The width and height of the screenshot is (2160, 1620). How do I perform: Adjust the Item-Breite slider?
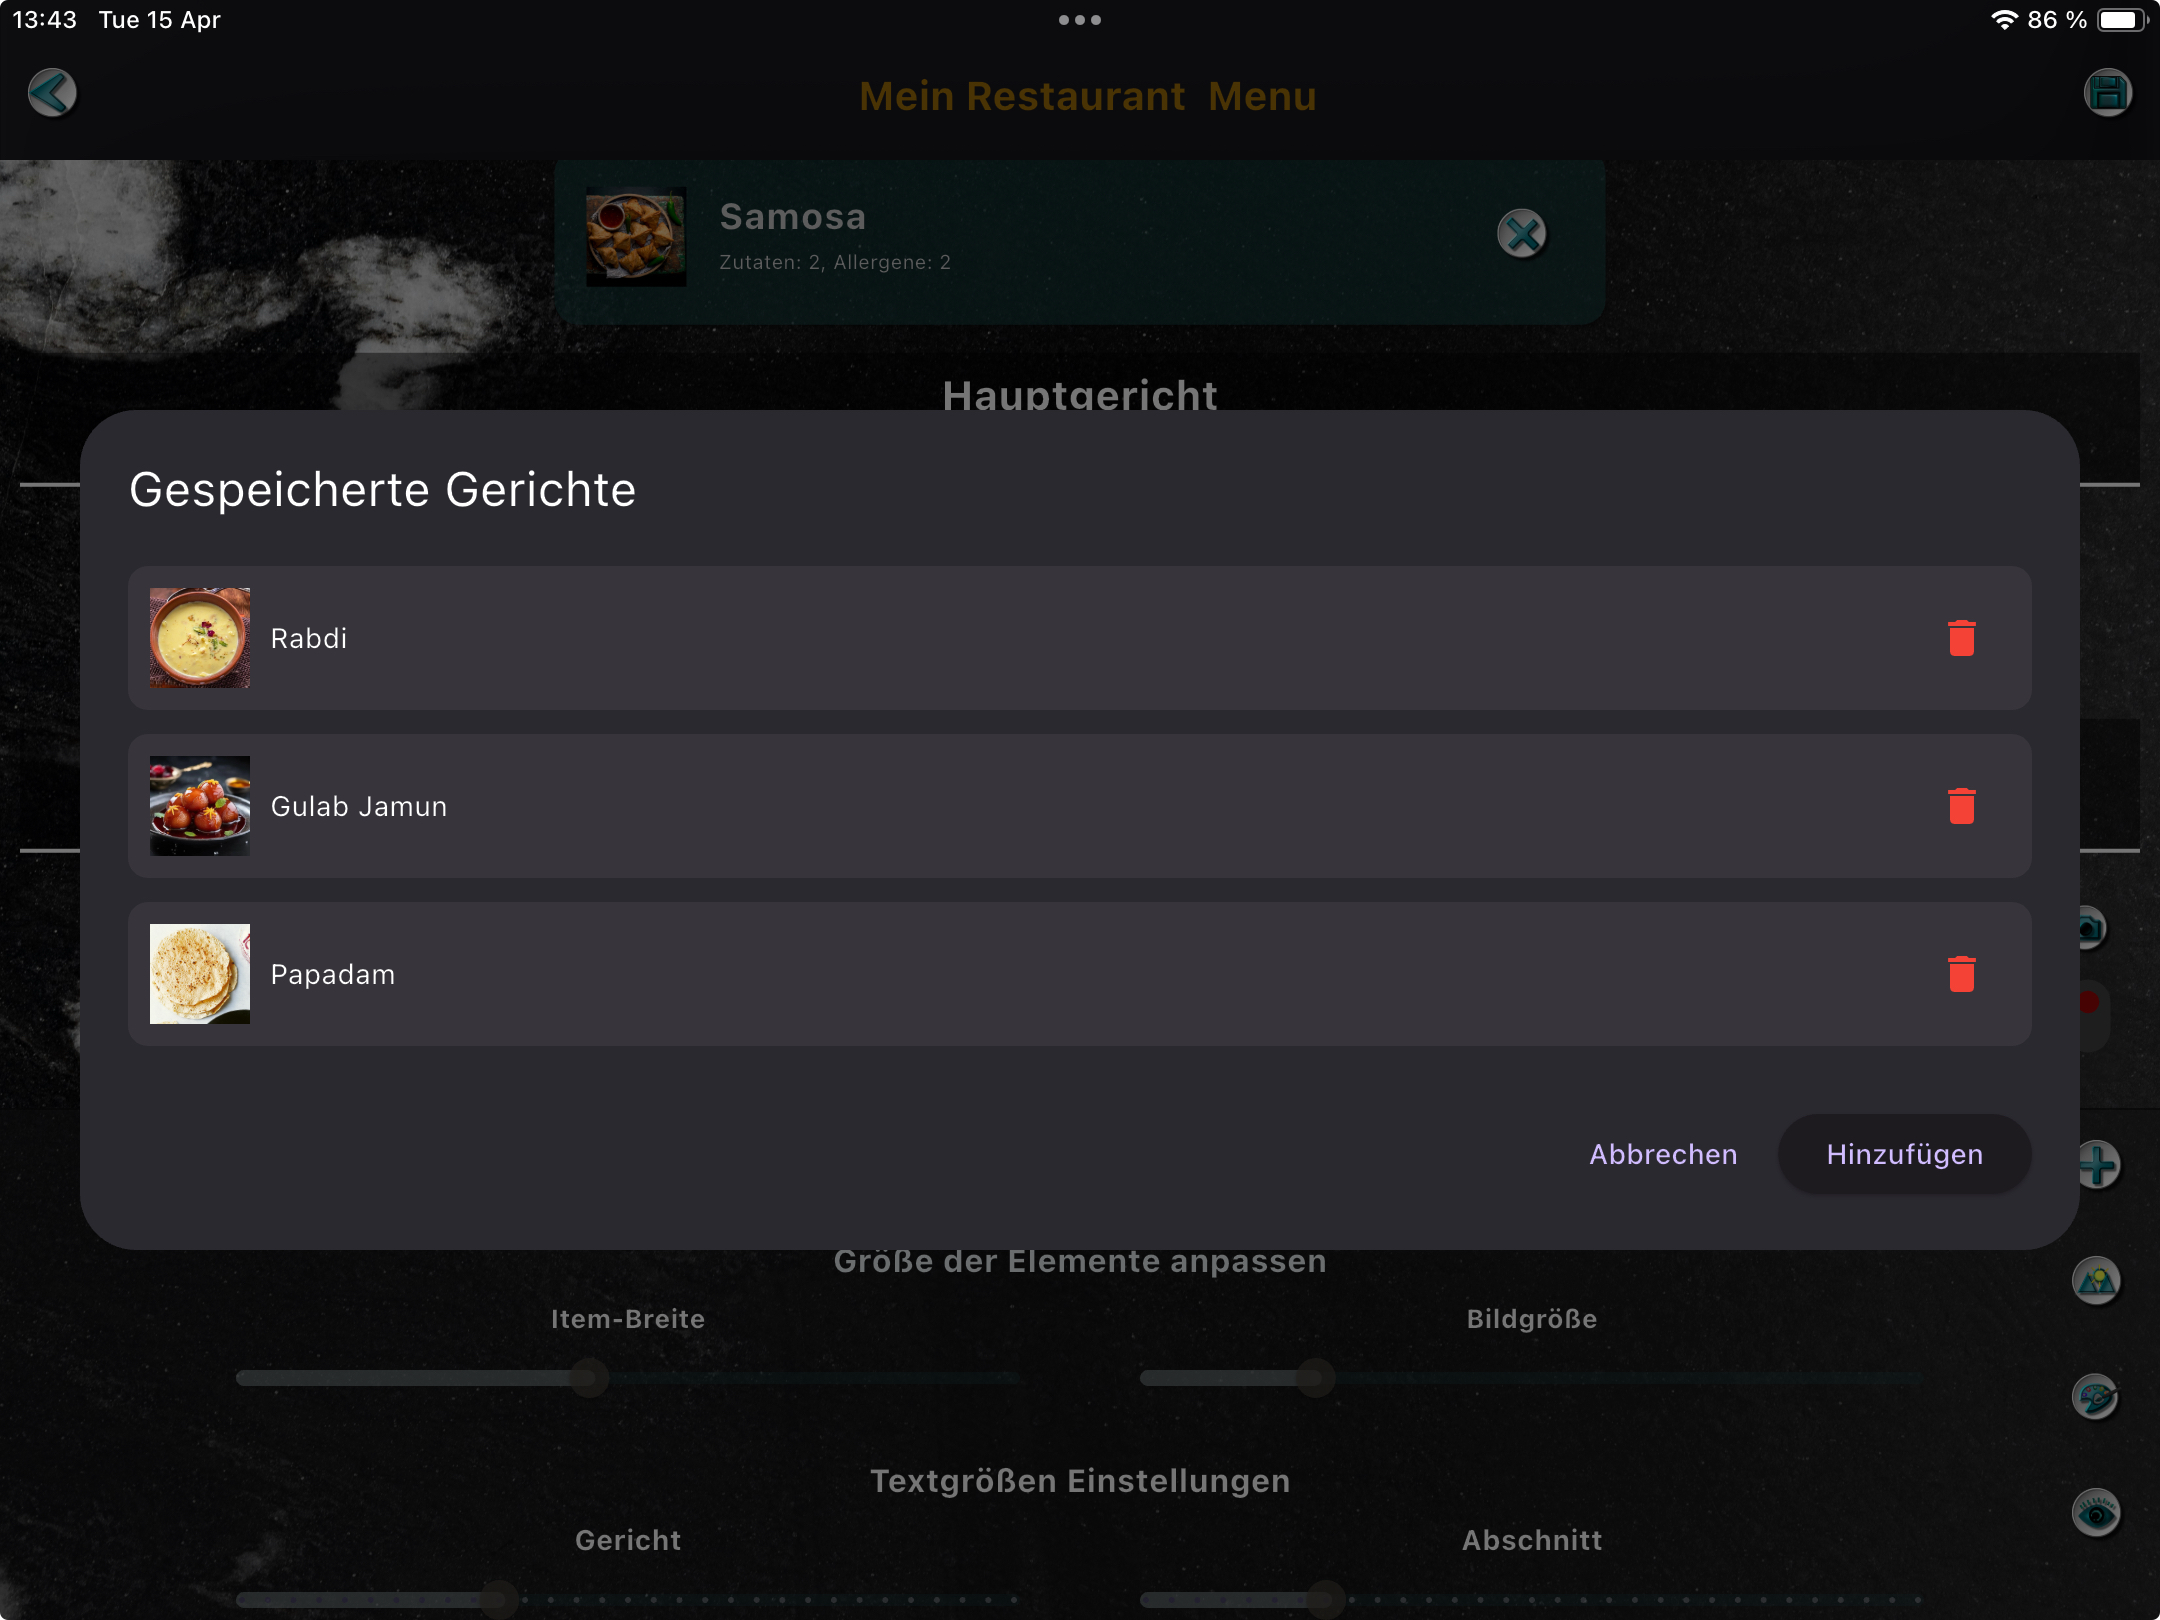(x=588, y=1378)
